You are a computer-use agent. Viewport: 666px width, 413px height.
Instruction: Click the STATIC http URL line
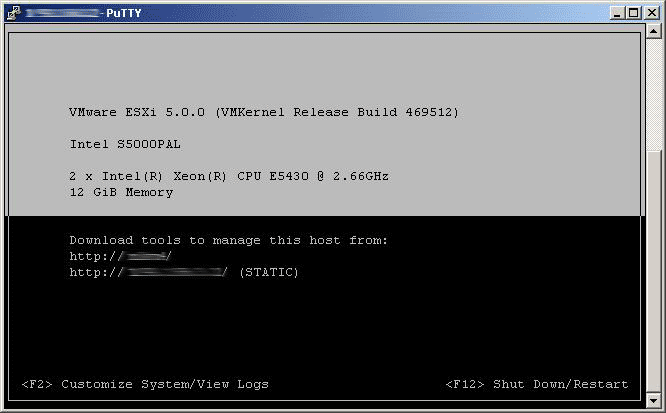(x=184, y=272)
